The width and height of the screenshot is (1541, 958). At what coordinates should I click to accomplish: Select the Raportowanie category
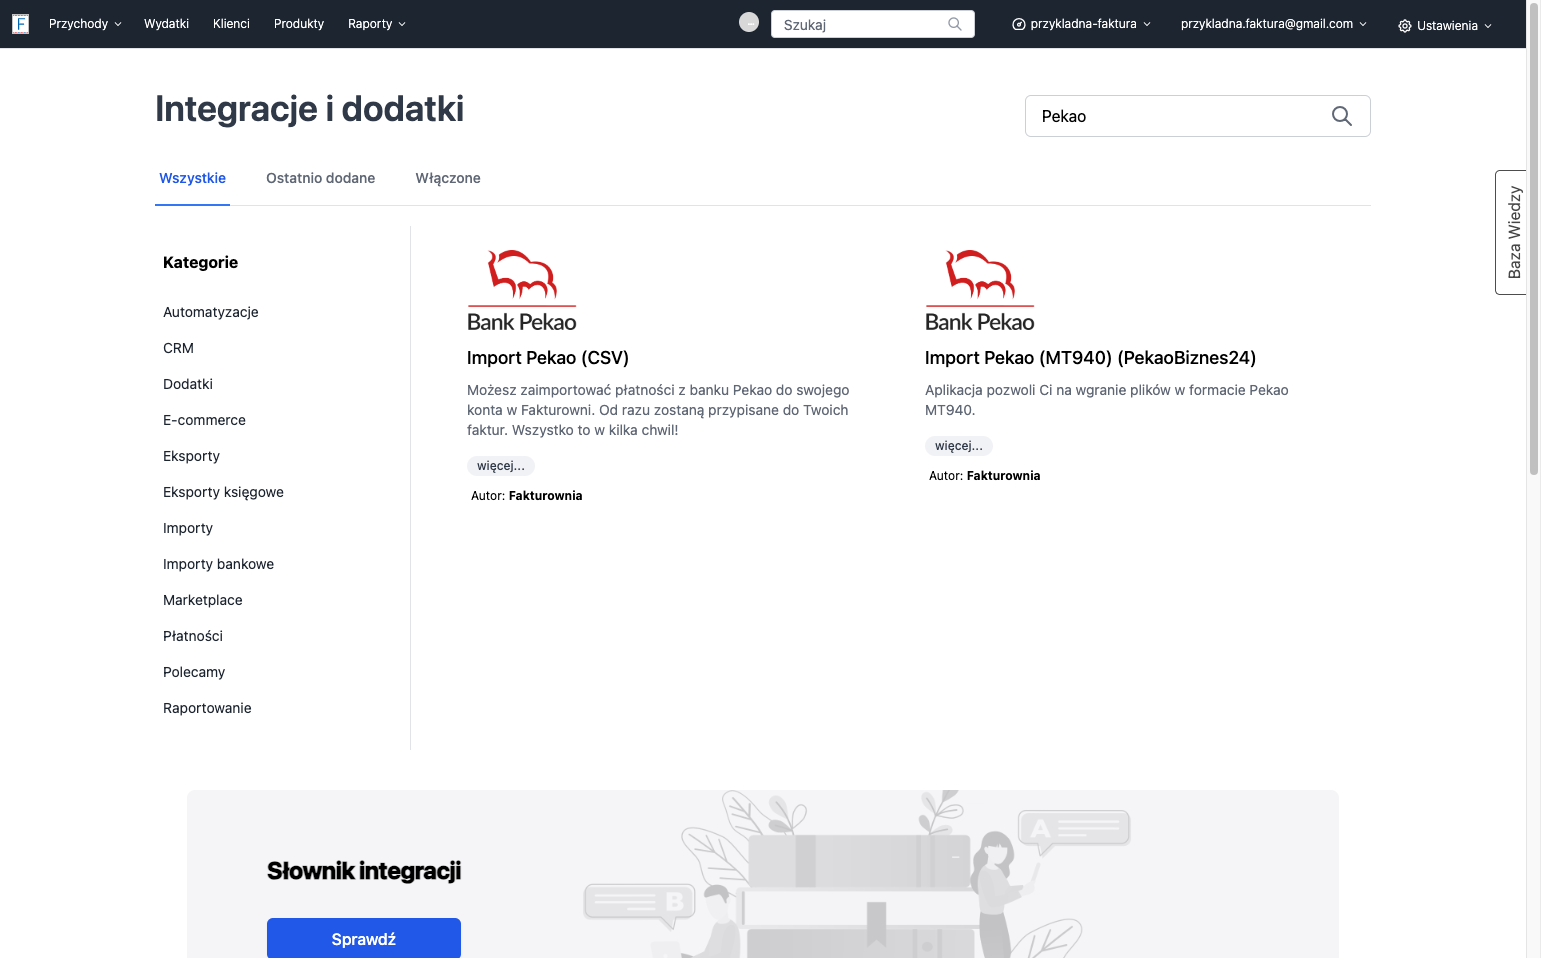(207, 708)
